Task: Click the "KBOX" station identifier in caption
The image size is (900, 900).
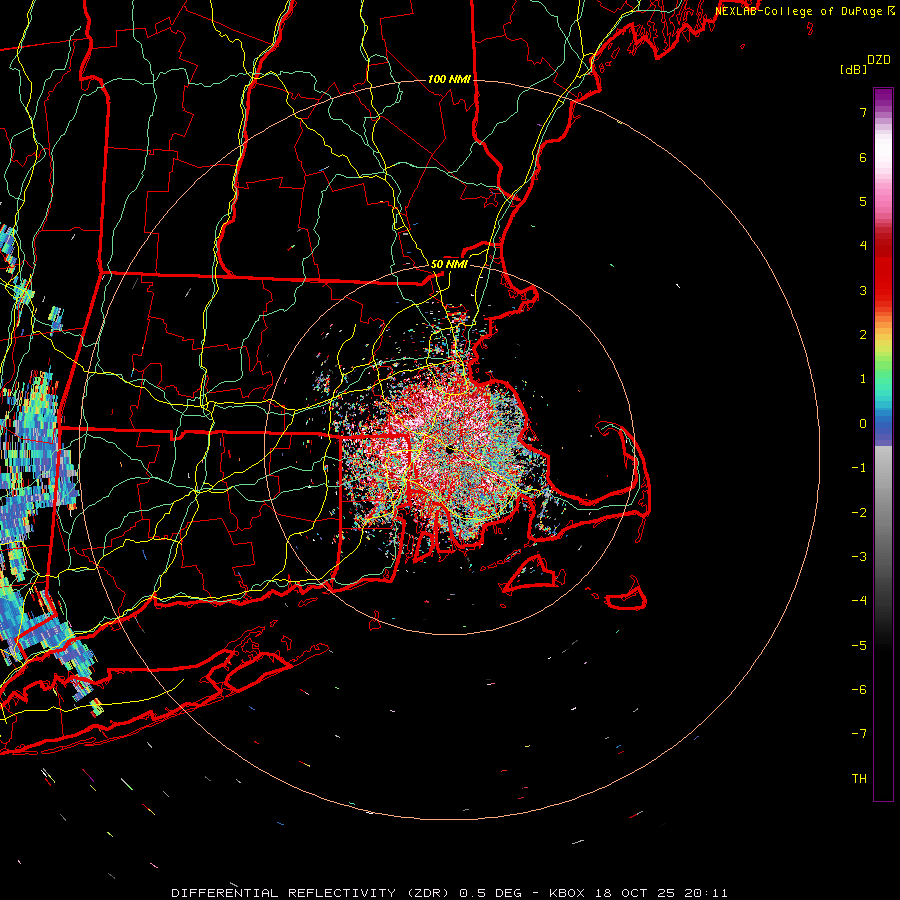Action: [x=567, y=893]
